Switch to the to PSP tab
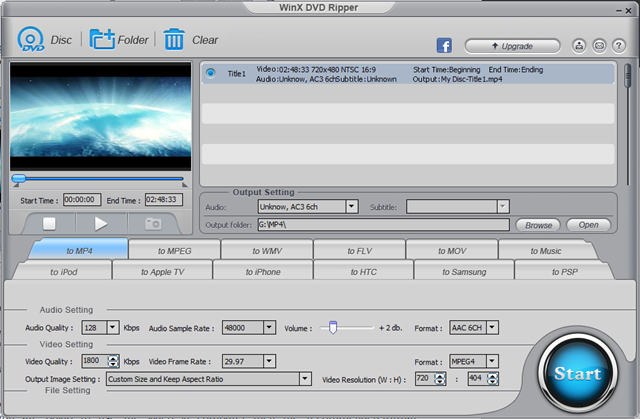 [564, 272]
